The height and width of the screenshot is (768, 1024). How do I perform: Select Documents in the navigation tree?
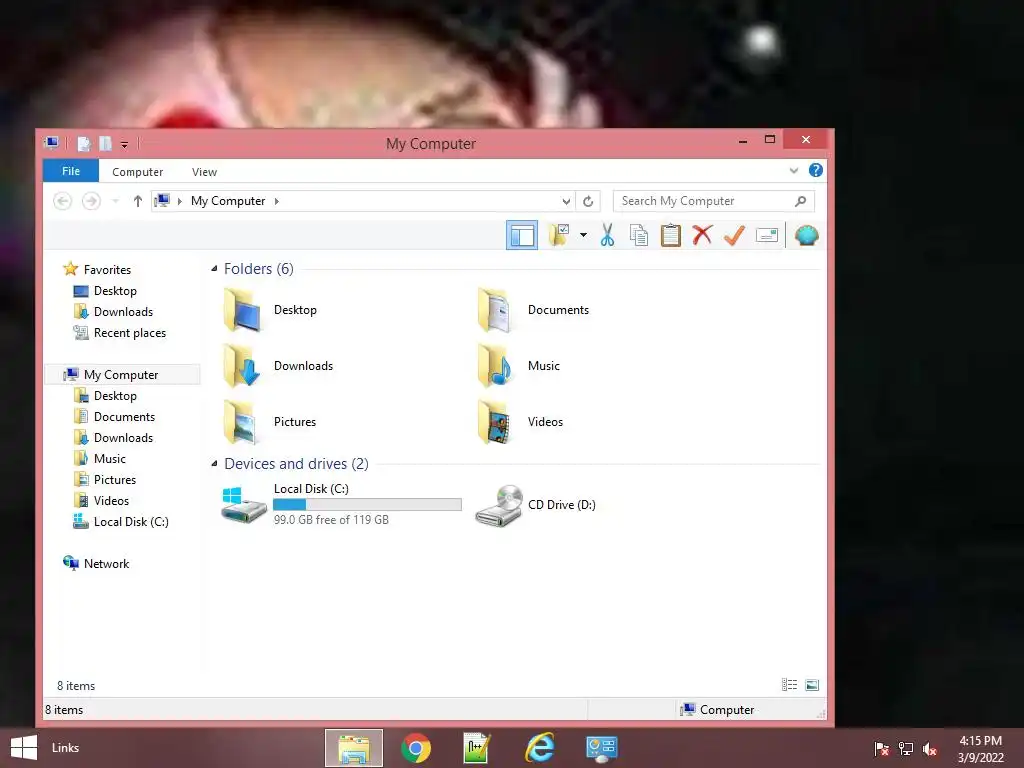click(x=114, y=417)
